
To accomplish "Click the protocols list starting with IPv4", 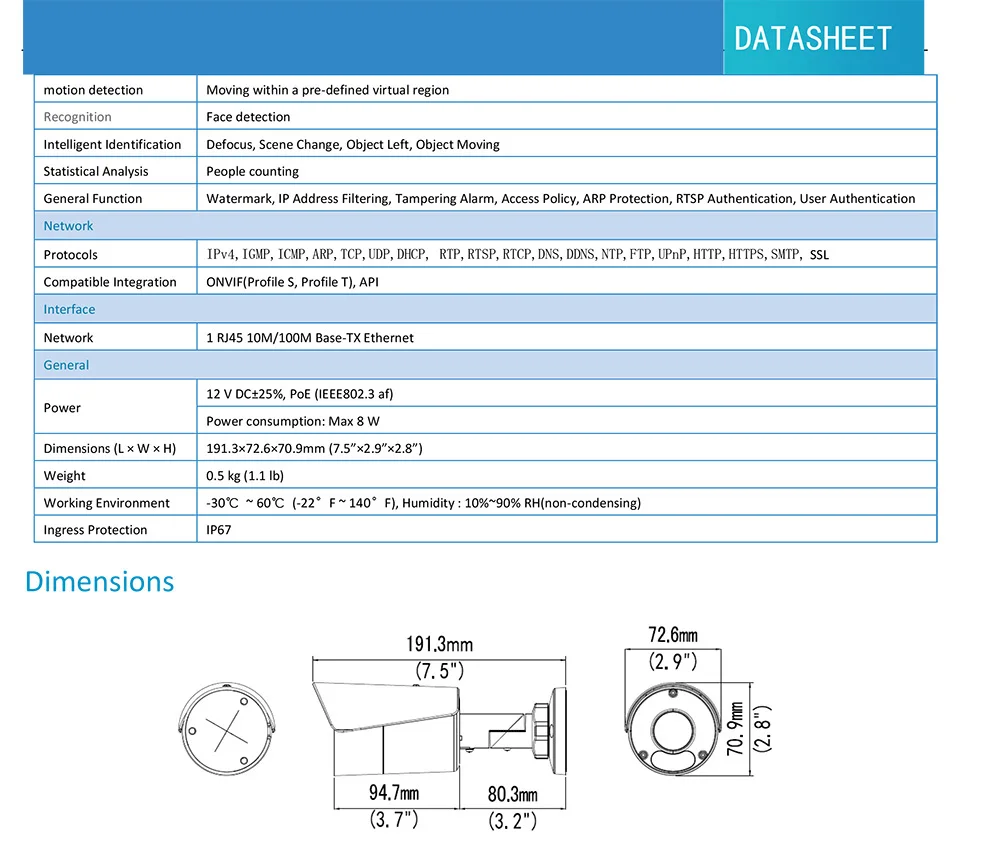I will click(517, 254).
